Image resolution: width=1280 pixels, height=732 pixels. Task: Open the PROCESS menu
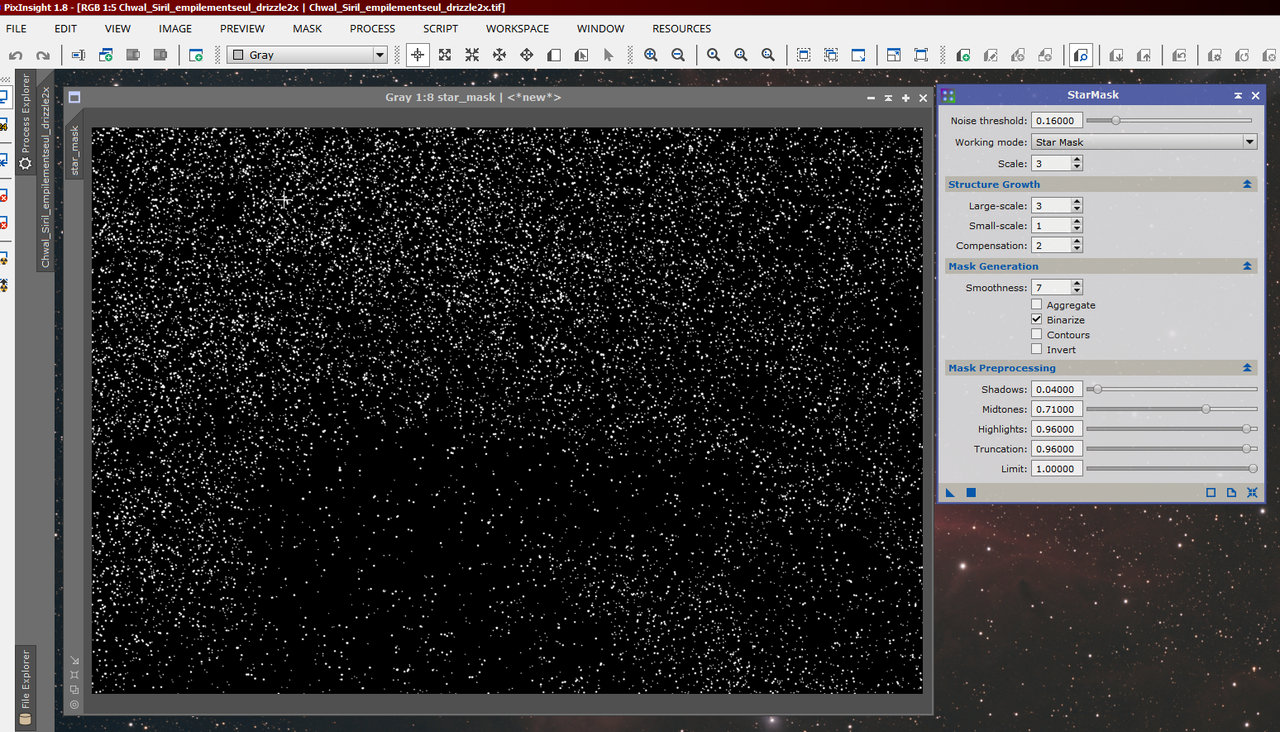pos(372,29)
